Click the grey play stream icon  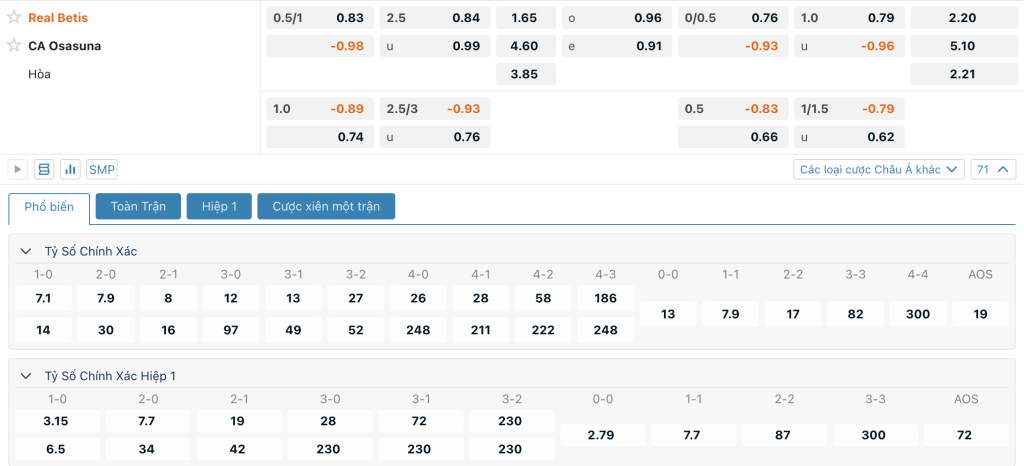pos(18,170)
